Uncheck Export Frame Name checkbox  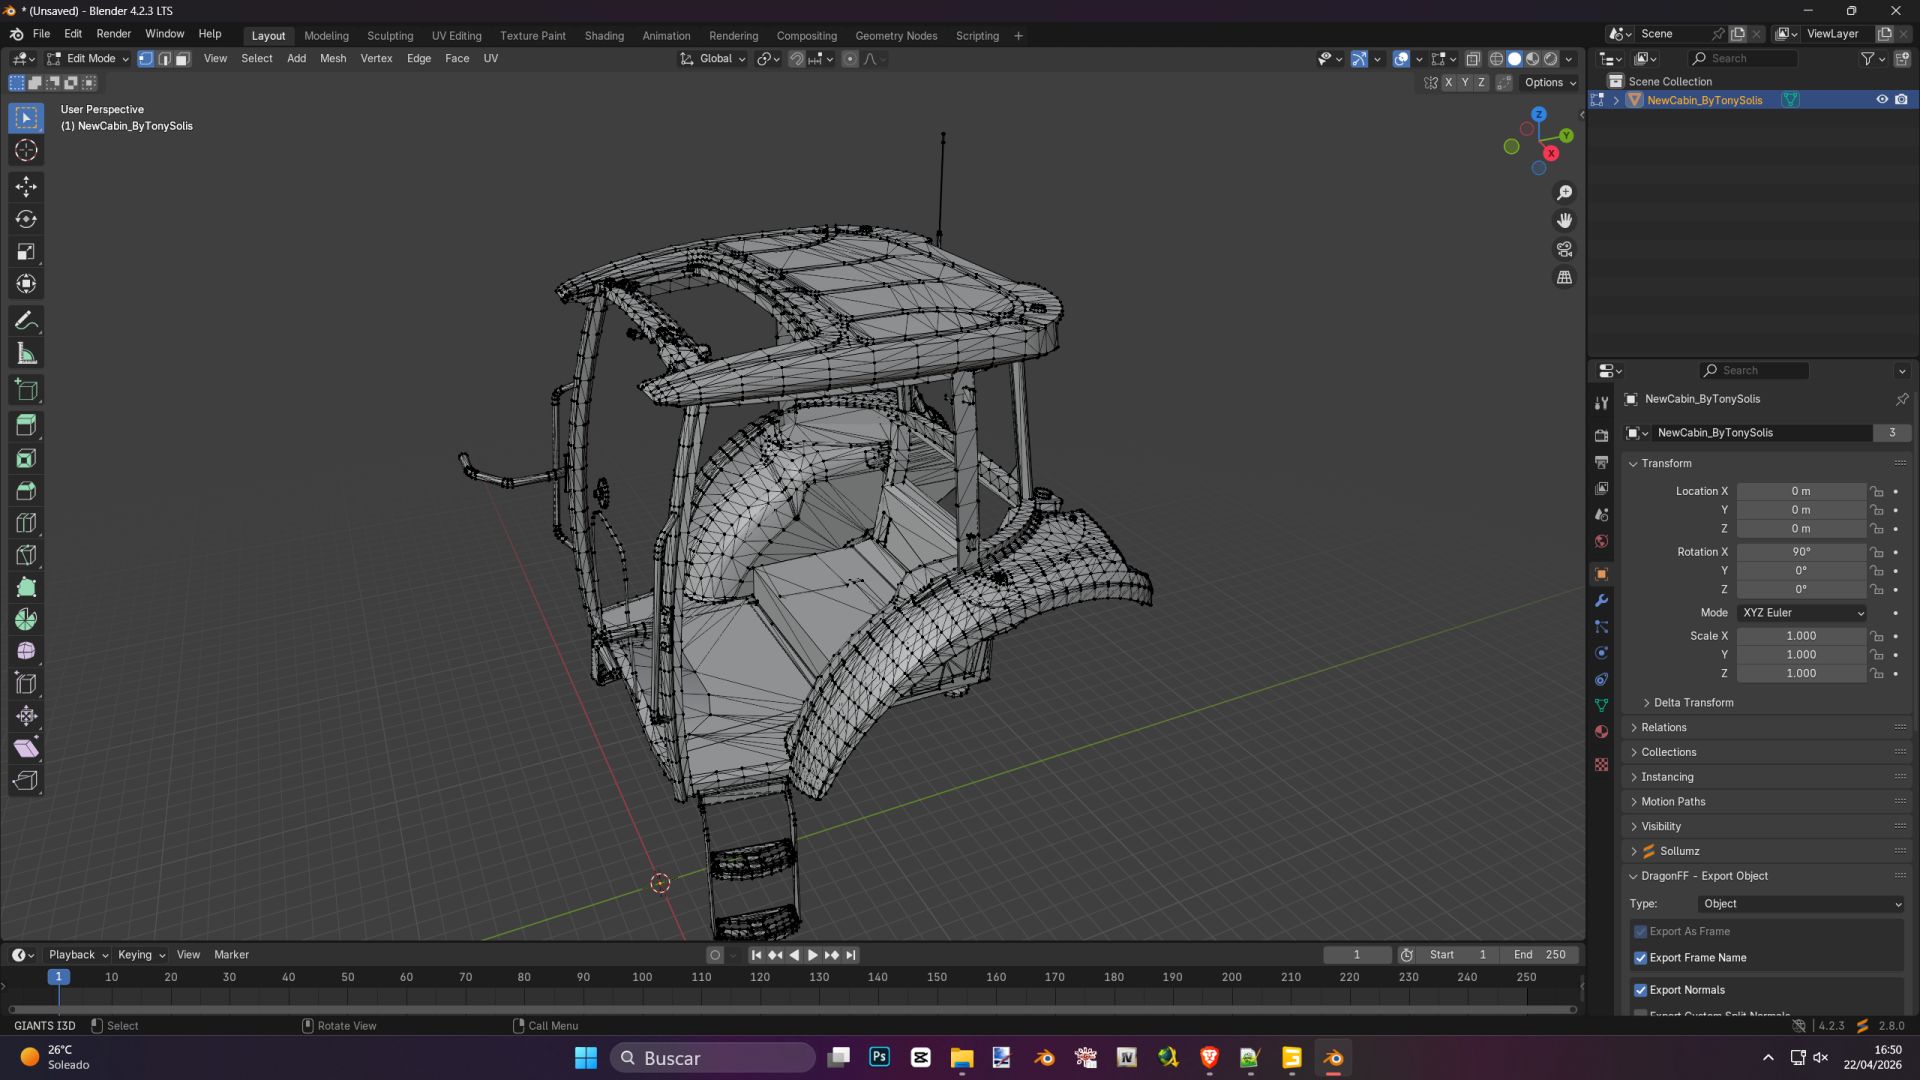[x=1640, y=958]
